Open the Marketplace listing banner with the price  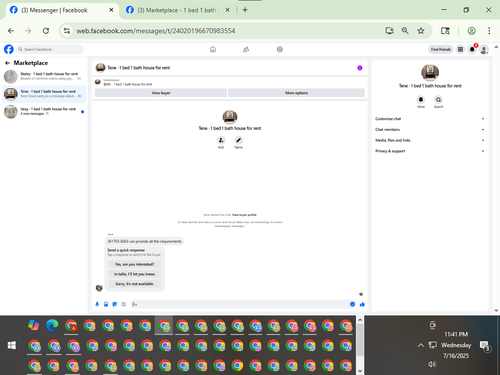(230, 82)
